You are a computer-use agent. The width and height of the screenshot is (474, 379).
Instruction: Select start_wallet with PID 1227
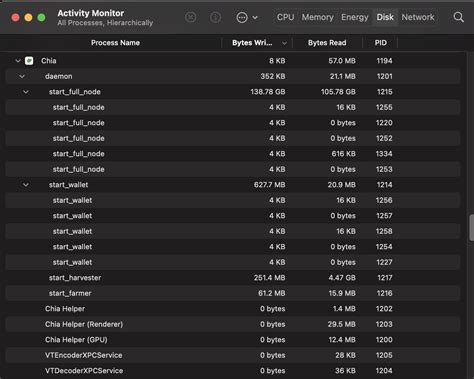click(x=233, y=262)
